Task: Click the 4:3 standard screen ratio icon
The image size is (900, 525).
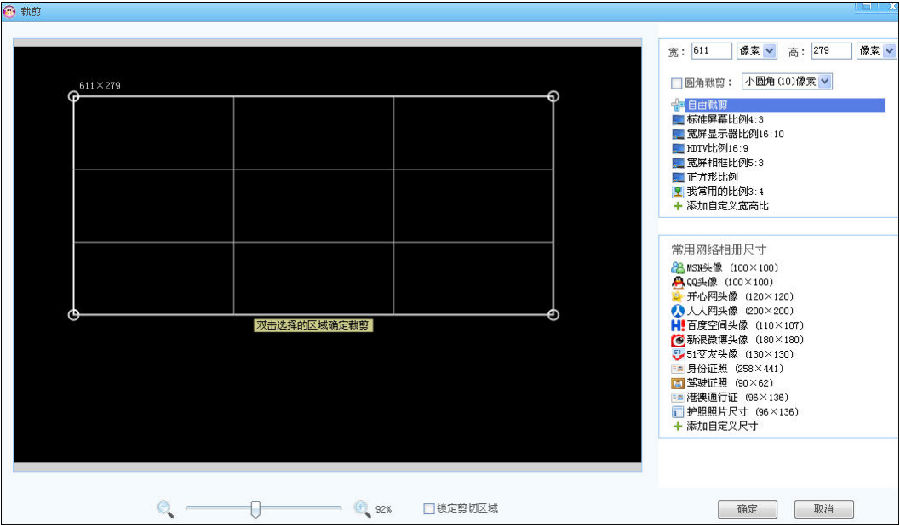Action: click(x=678, y=120)
